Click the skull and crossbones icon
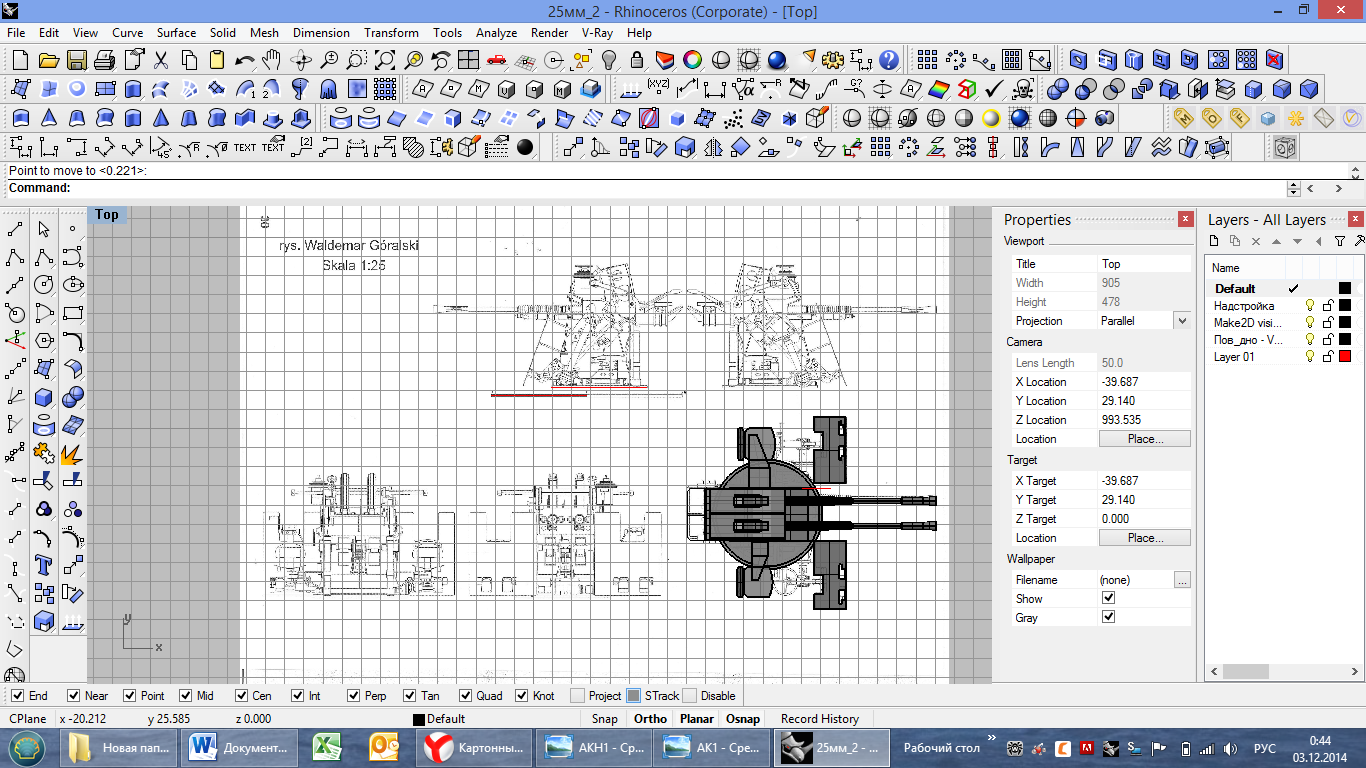Image resolution: width=1366 pixels, height=768 pixels. pyautogui.click(x=1022, y=89)
